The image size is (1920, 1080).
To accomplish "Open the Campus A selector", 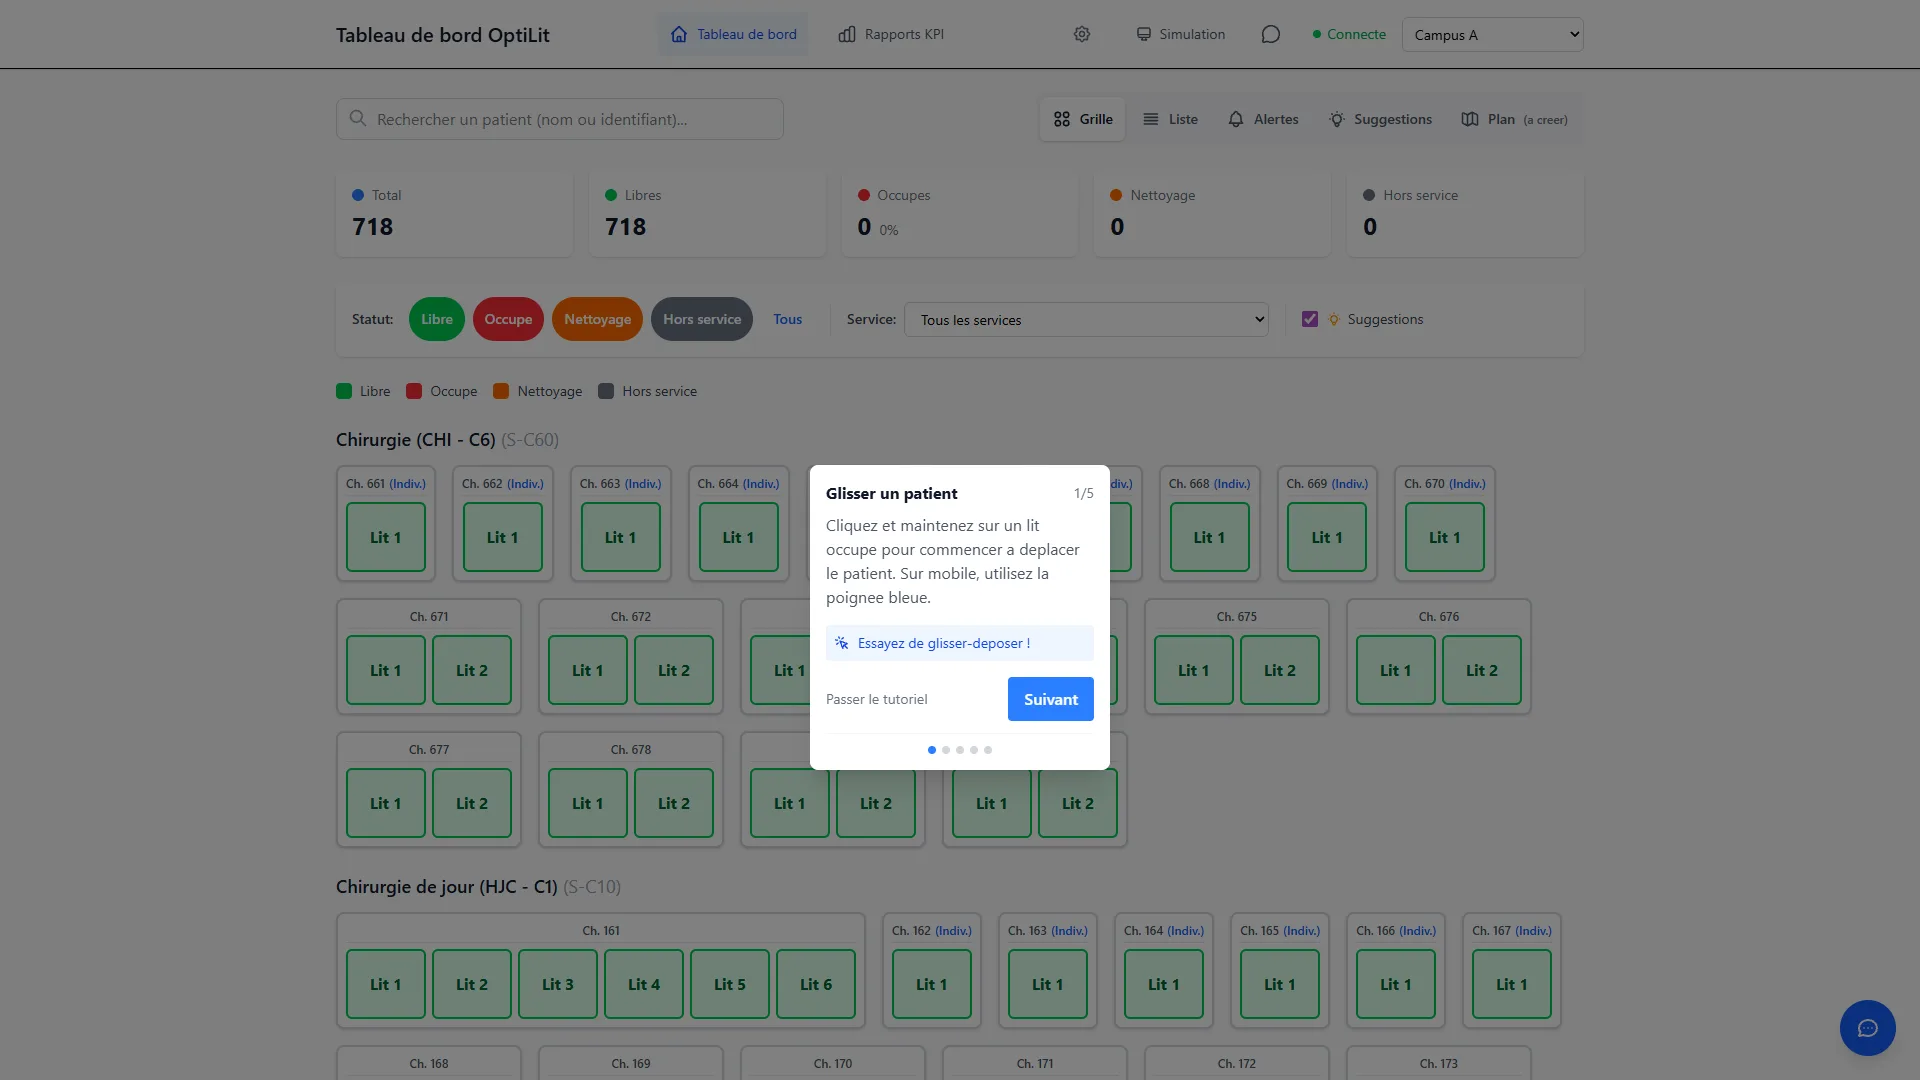I will pos(1492,34).
